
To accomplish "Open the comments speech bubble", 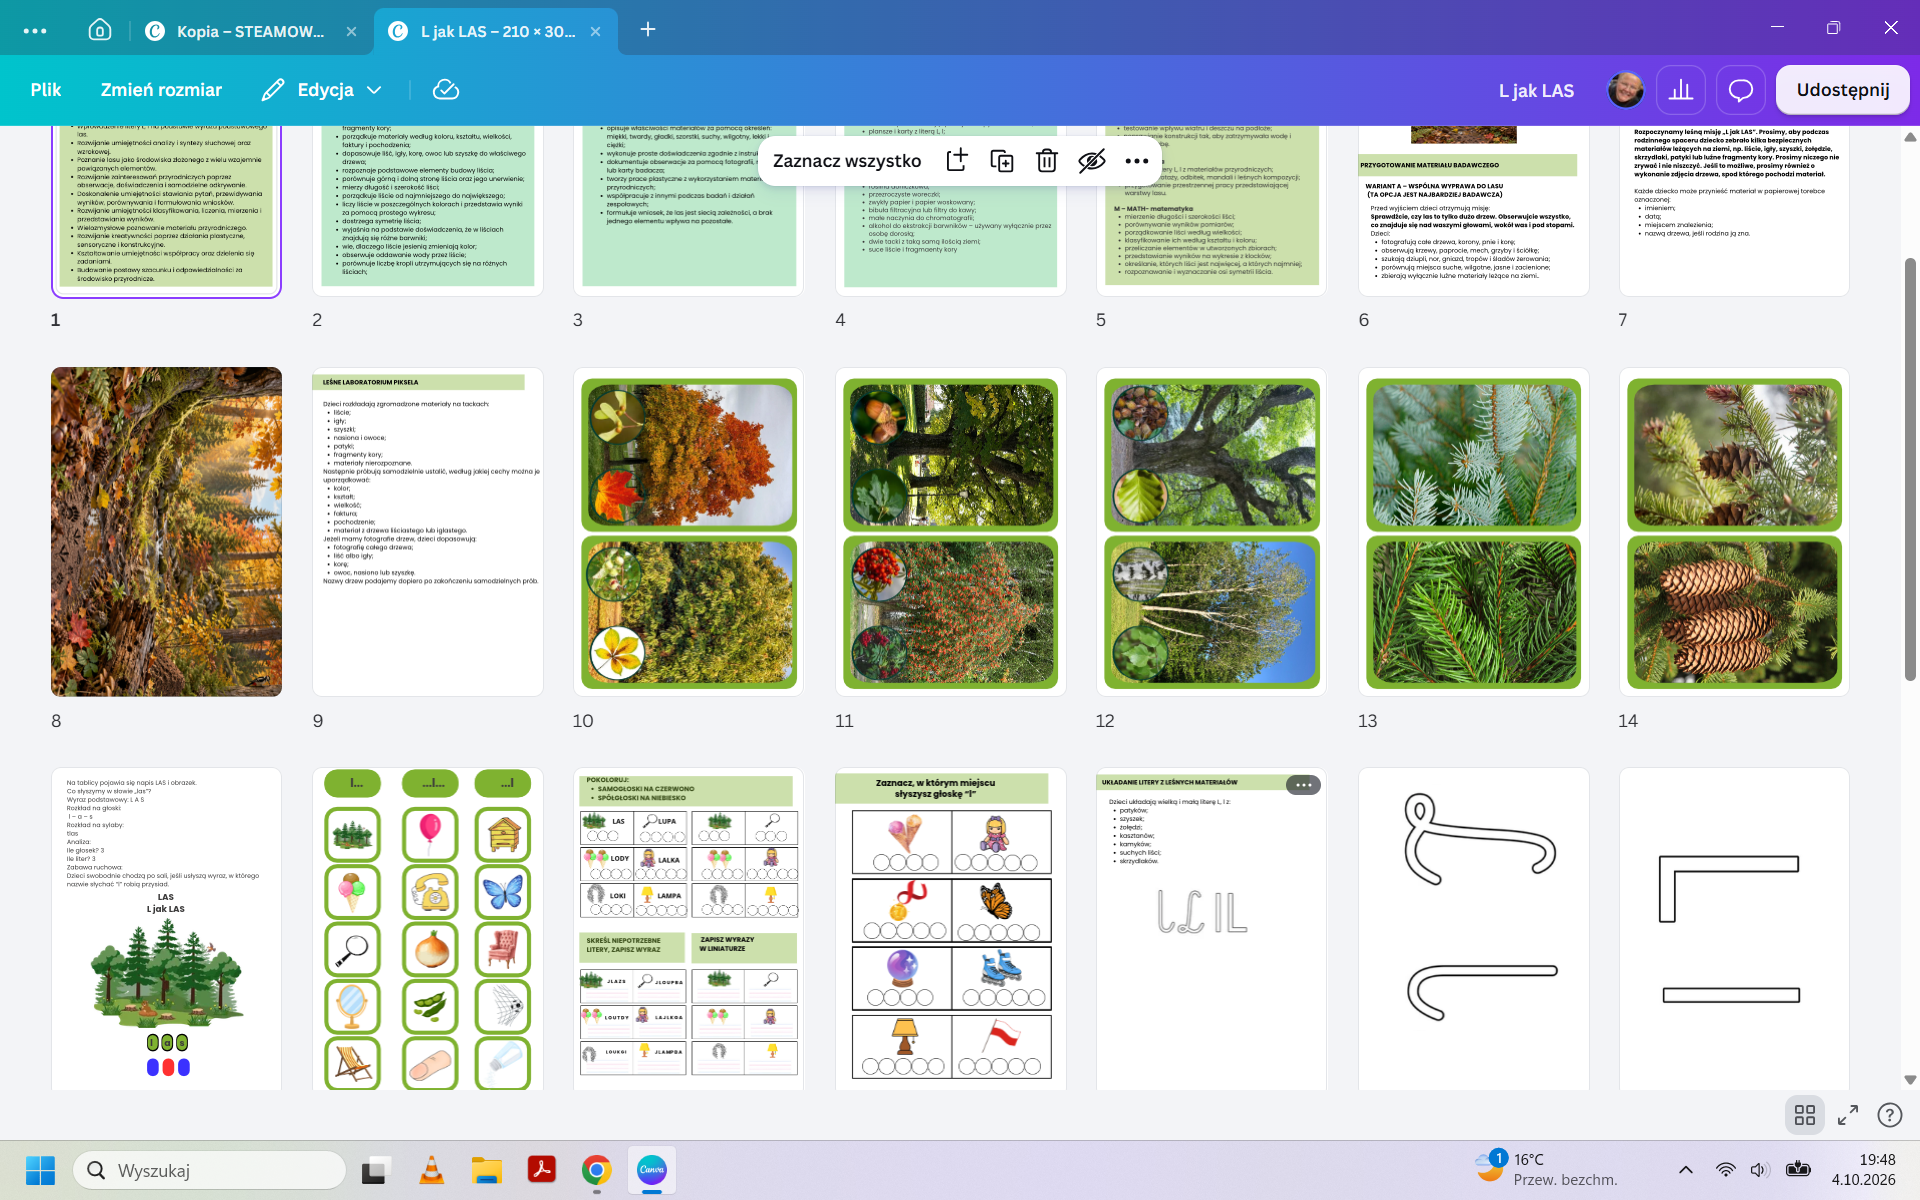I will click(x=1741, y=90).
